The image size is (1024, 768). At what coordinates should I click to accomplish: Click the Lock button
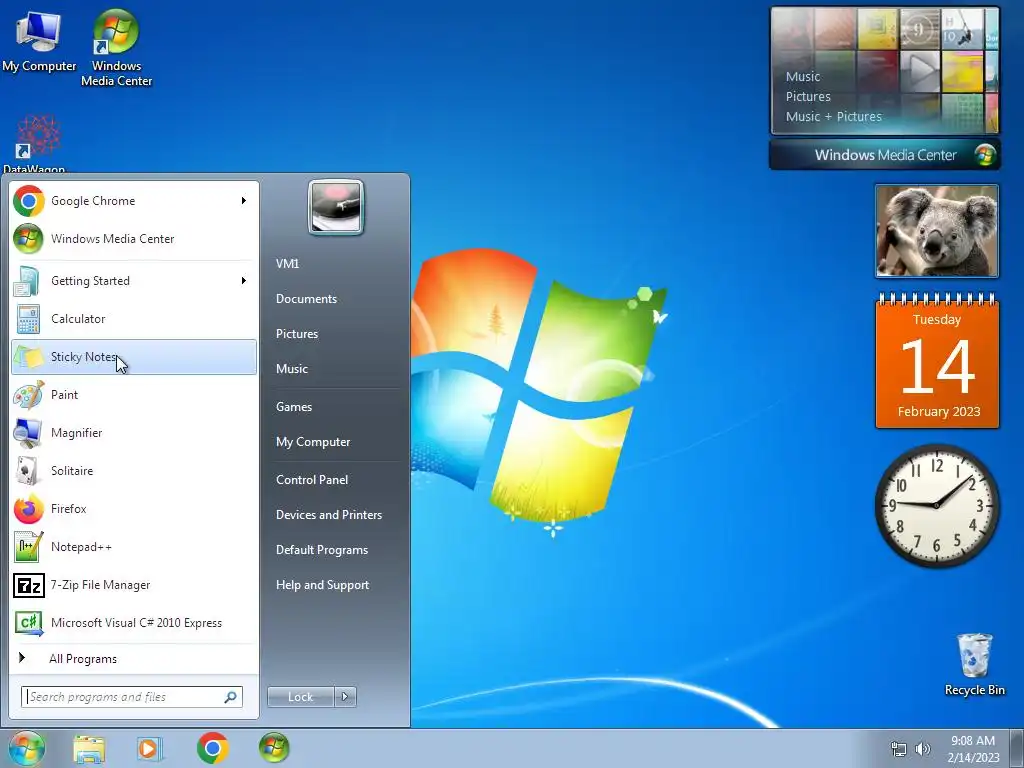pyautogui.click(x=300, y=697)
